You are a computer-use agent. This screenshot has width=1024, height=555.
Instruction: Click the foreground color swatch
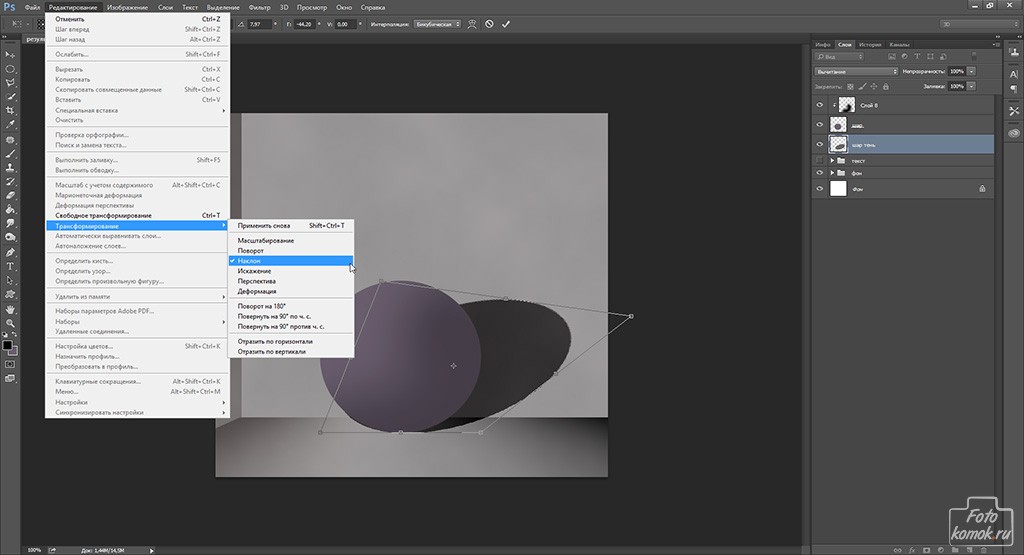point(7,345)
